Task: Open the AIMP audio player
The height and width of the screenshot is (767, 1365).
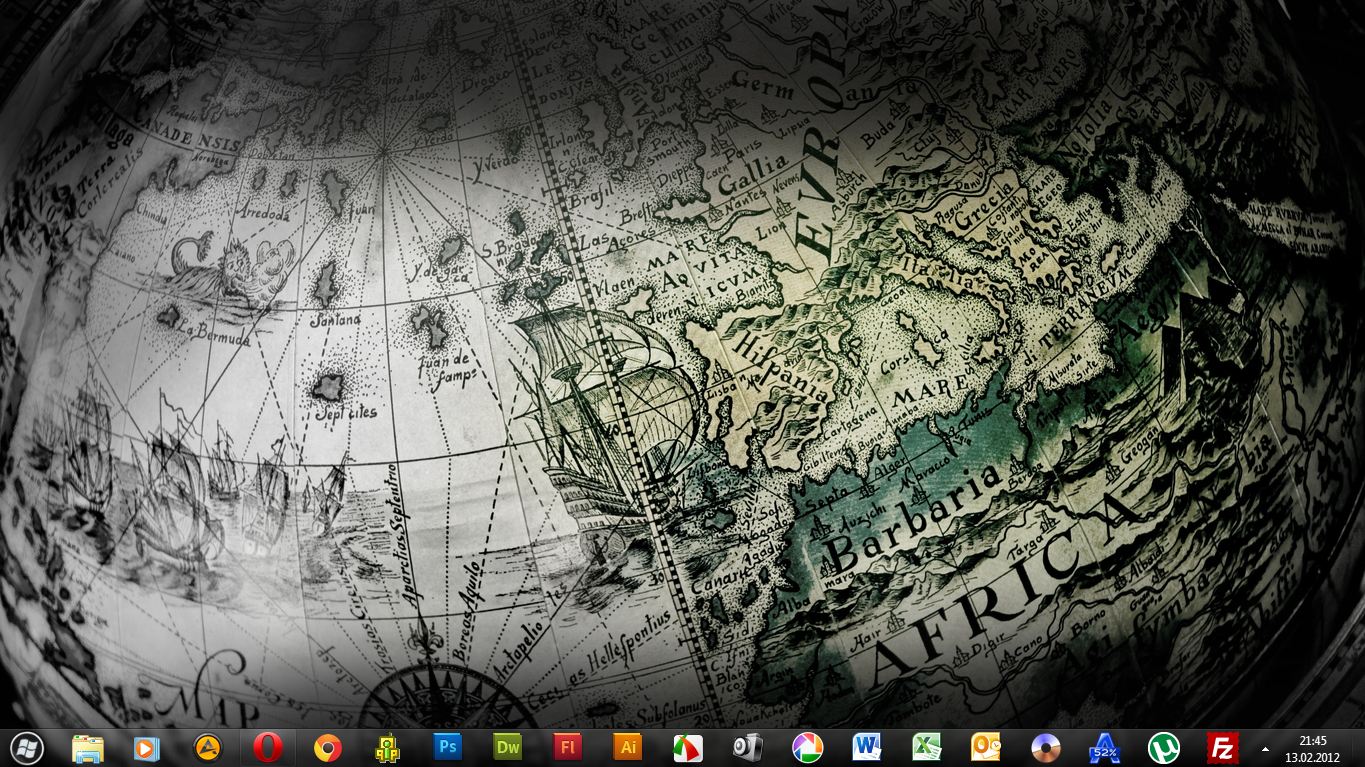Action: point(206,748)
